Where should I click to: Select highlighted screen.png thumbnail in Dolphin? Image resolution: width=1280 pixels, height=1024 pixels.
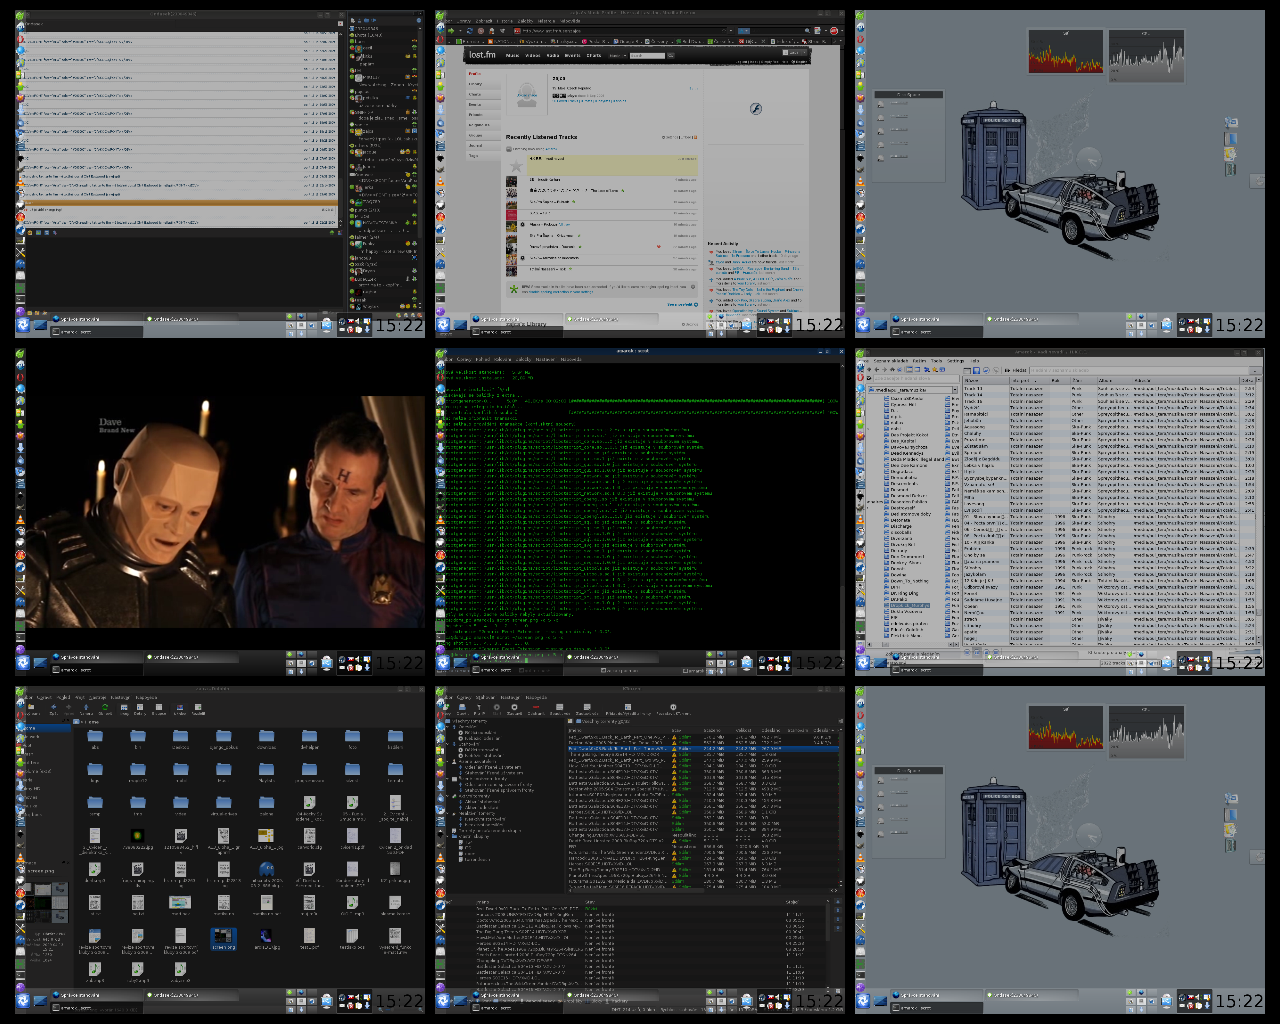point(224,937)
